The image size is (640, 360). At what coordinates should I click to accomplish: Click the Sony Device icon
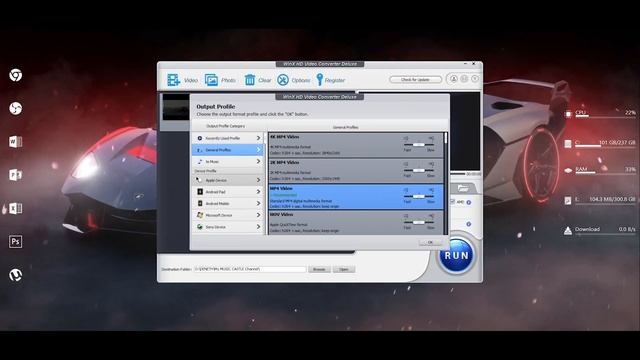200,227
